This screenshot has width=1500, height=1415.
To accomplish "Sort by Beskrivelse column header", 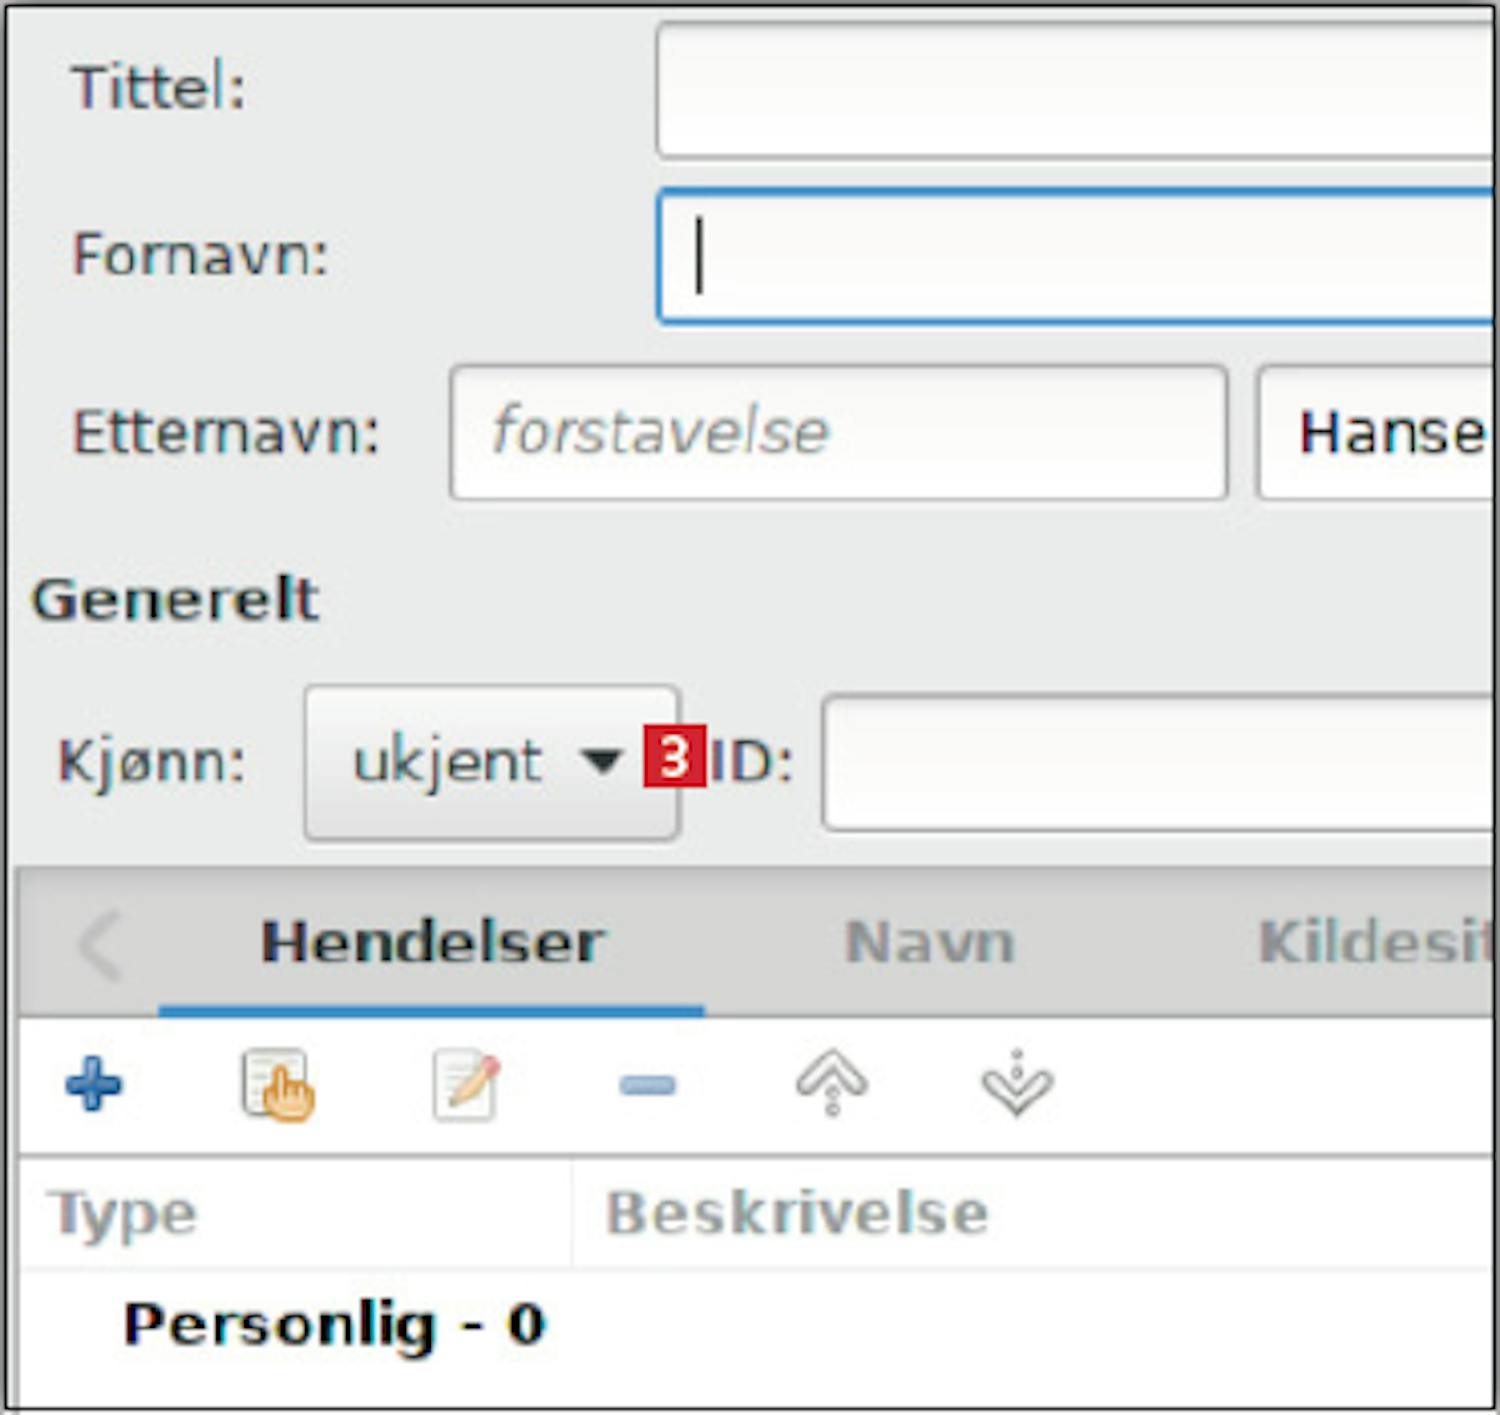I will point(797,1213).
